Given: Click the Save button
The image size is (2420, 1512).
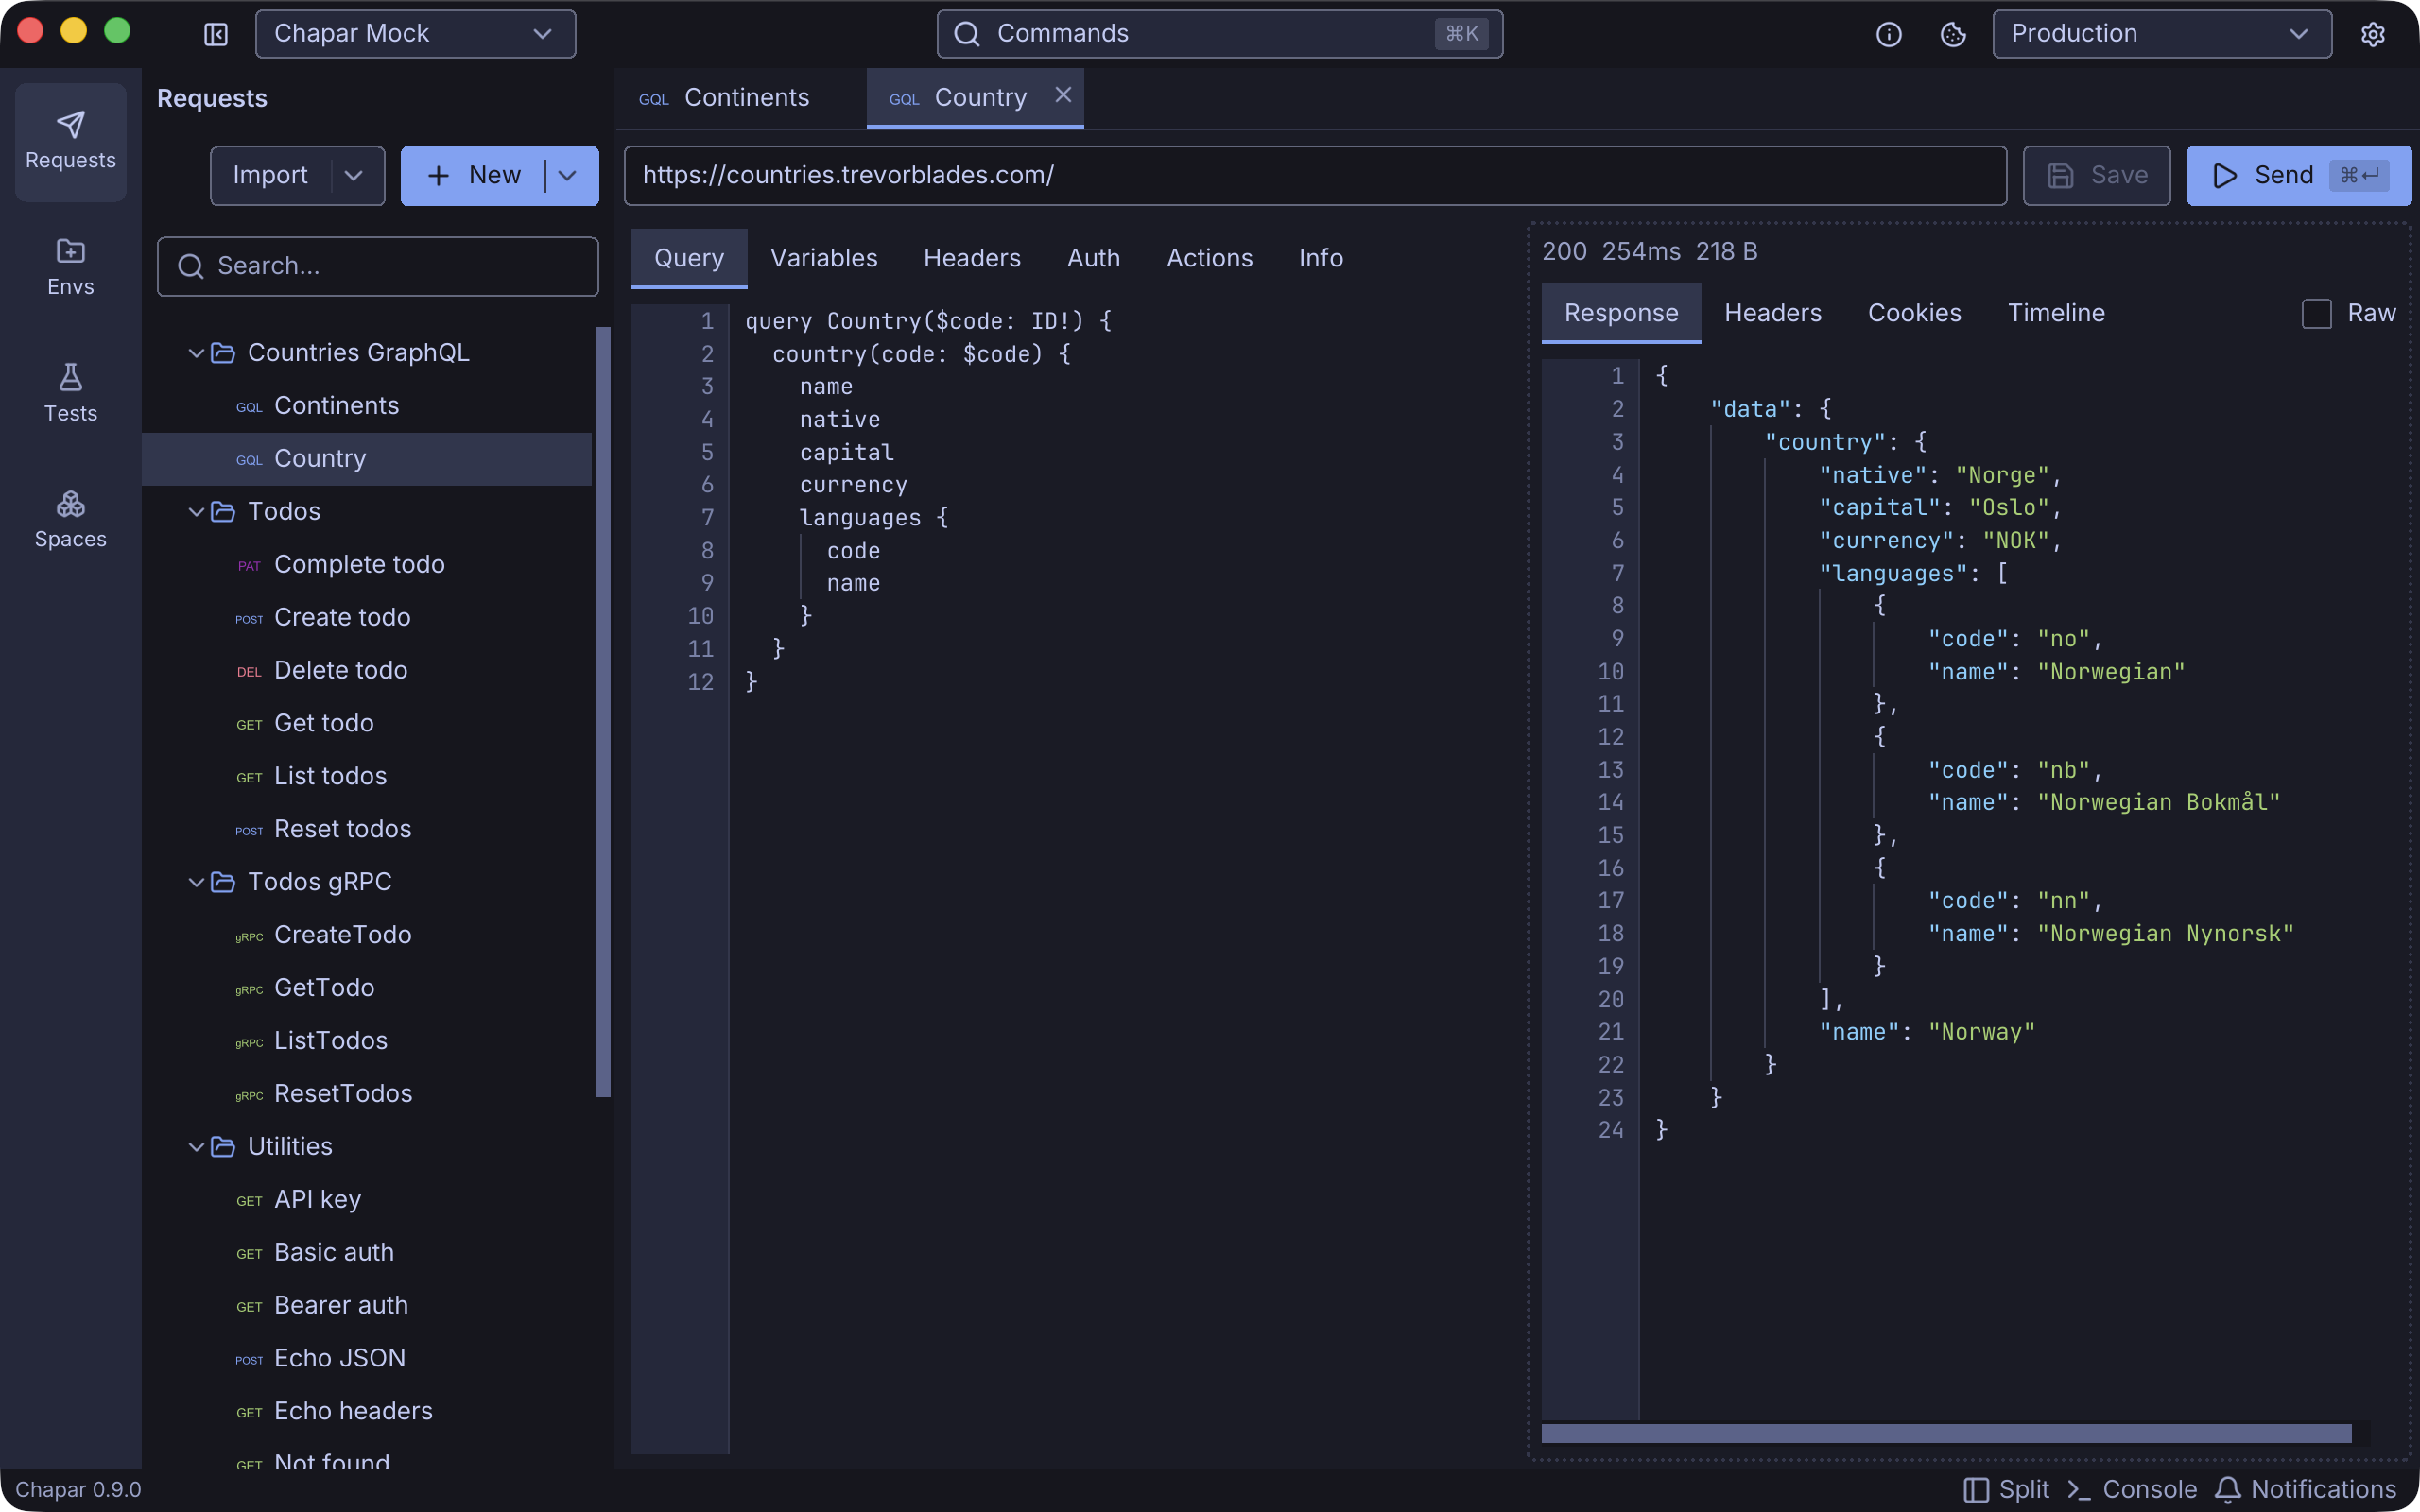Looking at the screenshot, I should coord(2096,176).
